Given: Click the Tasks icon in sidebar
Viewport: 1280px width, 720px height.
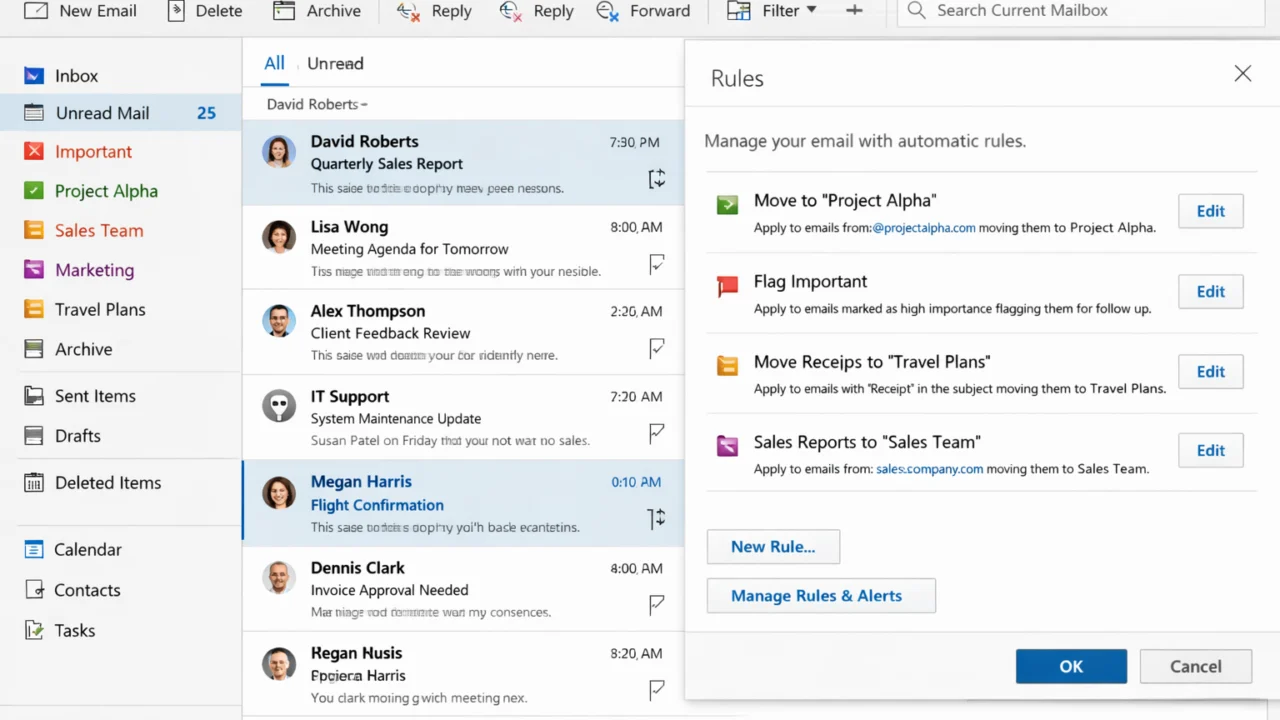Looking at the screenshot, I should tap(34, 630).
